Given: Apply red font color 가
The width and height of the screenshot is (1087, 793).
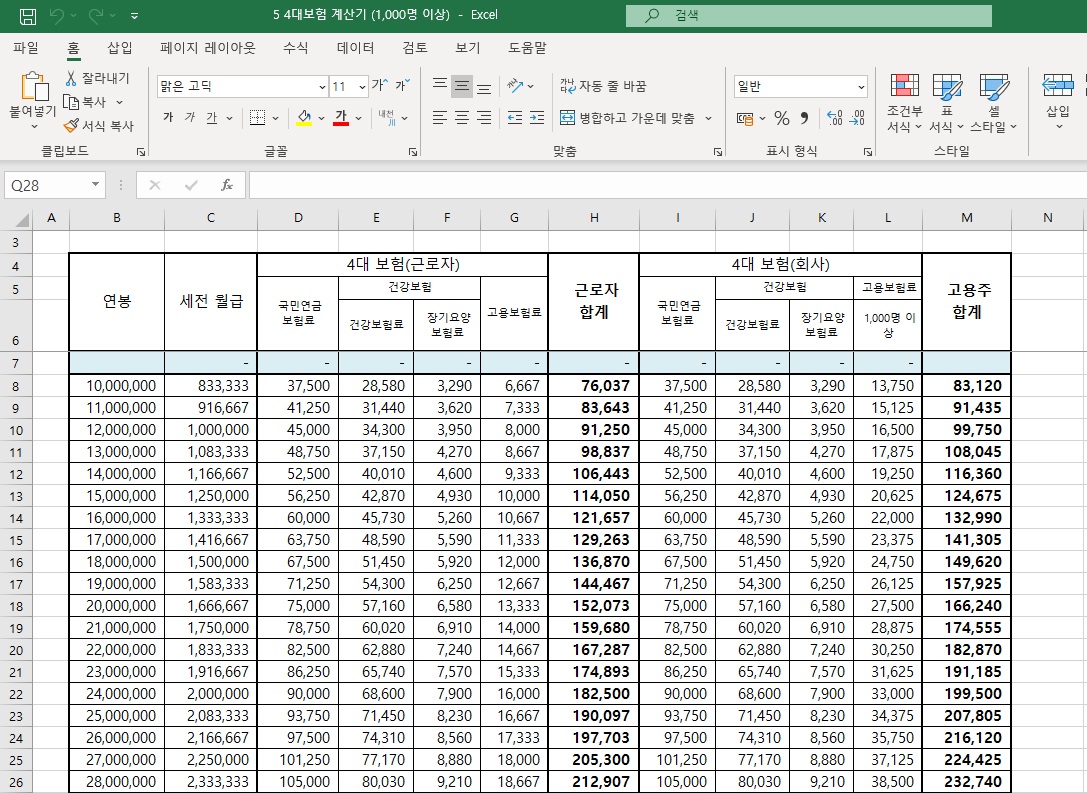Looking at the screenshot, I should point(340,118).
